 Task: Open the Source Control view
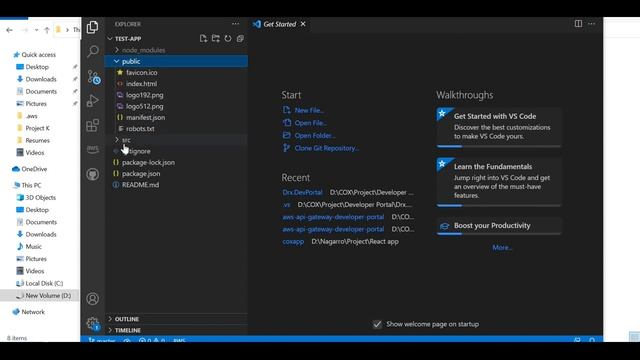(93, 77)
